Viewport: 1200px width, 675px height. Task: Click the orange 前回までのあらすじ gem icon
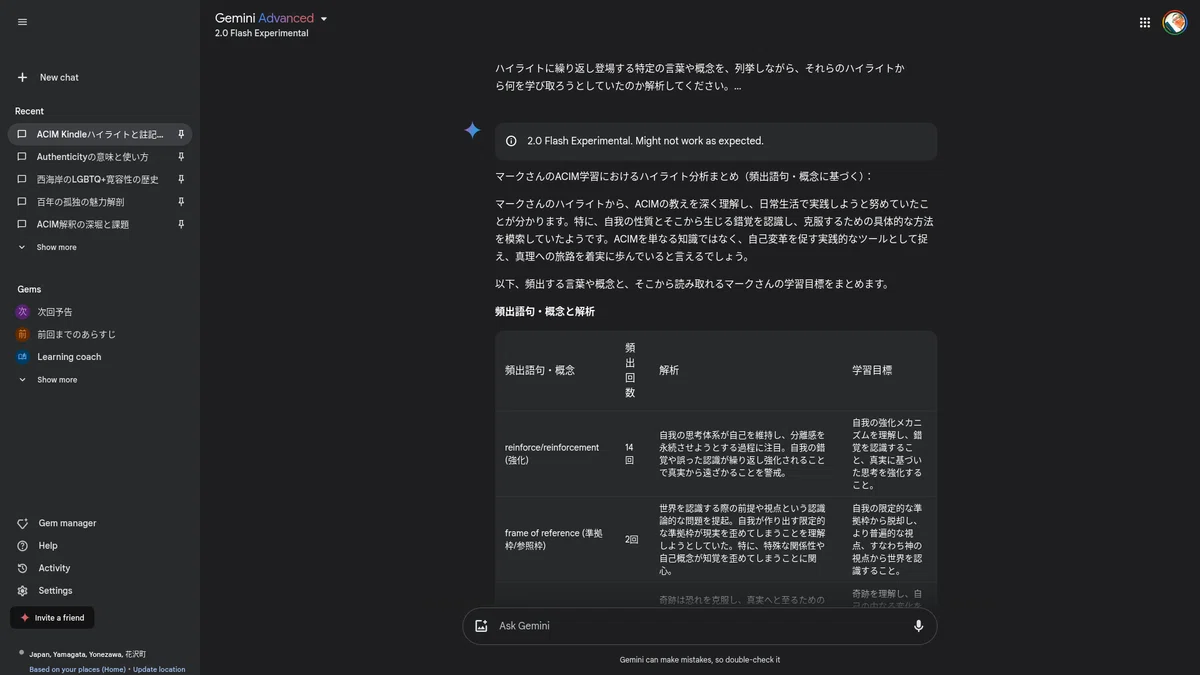point(22,334)
